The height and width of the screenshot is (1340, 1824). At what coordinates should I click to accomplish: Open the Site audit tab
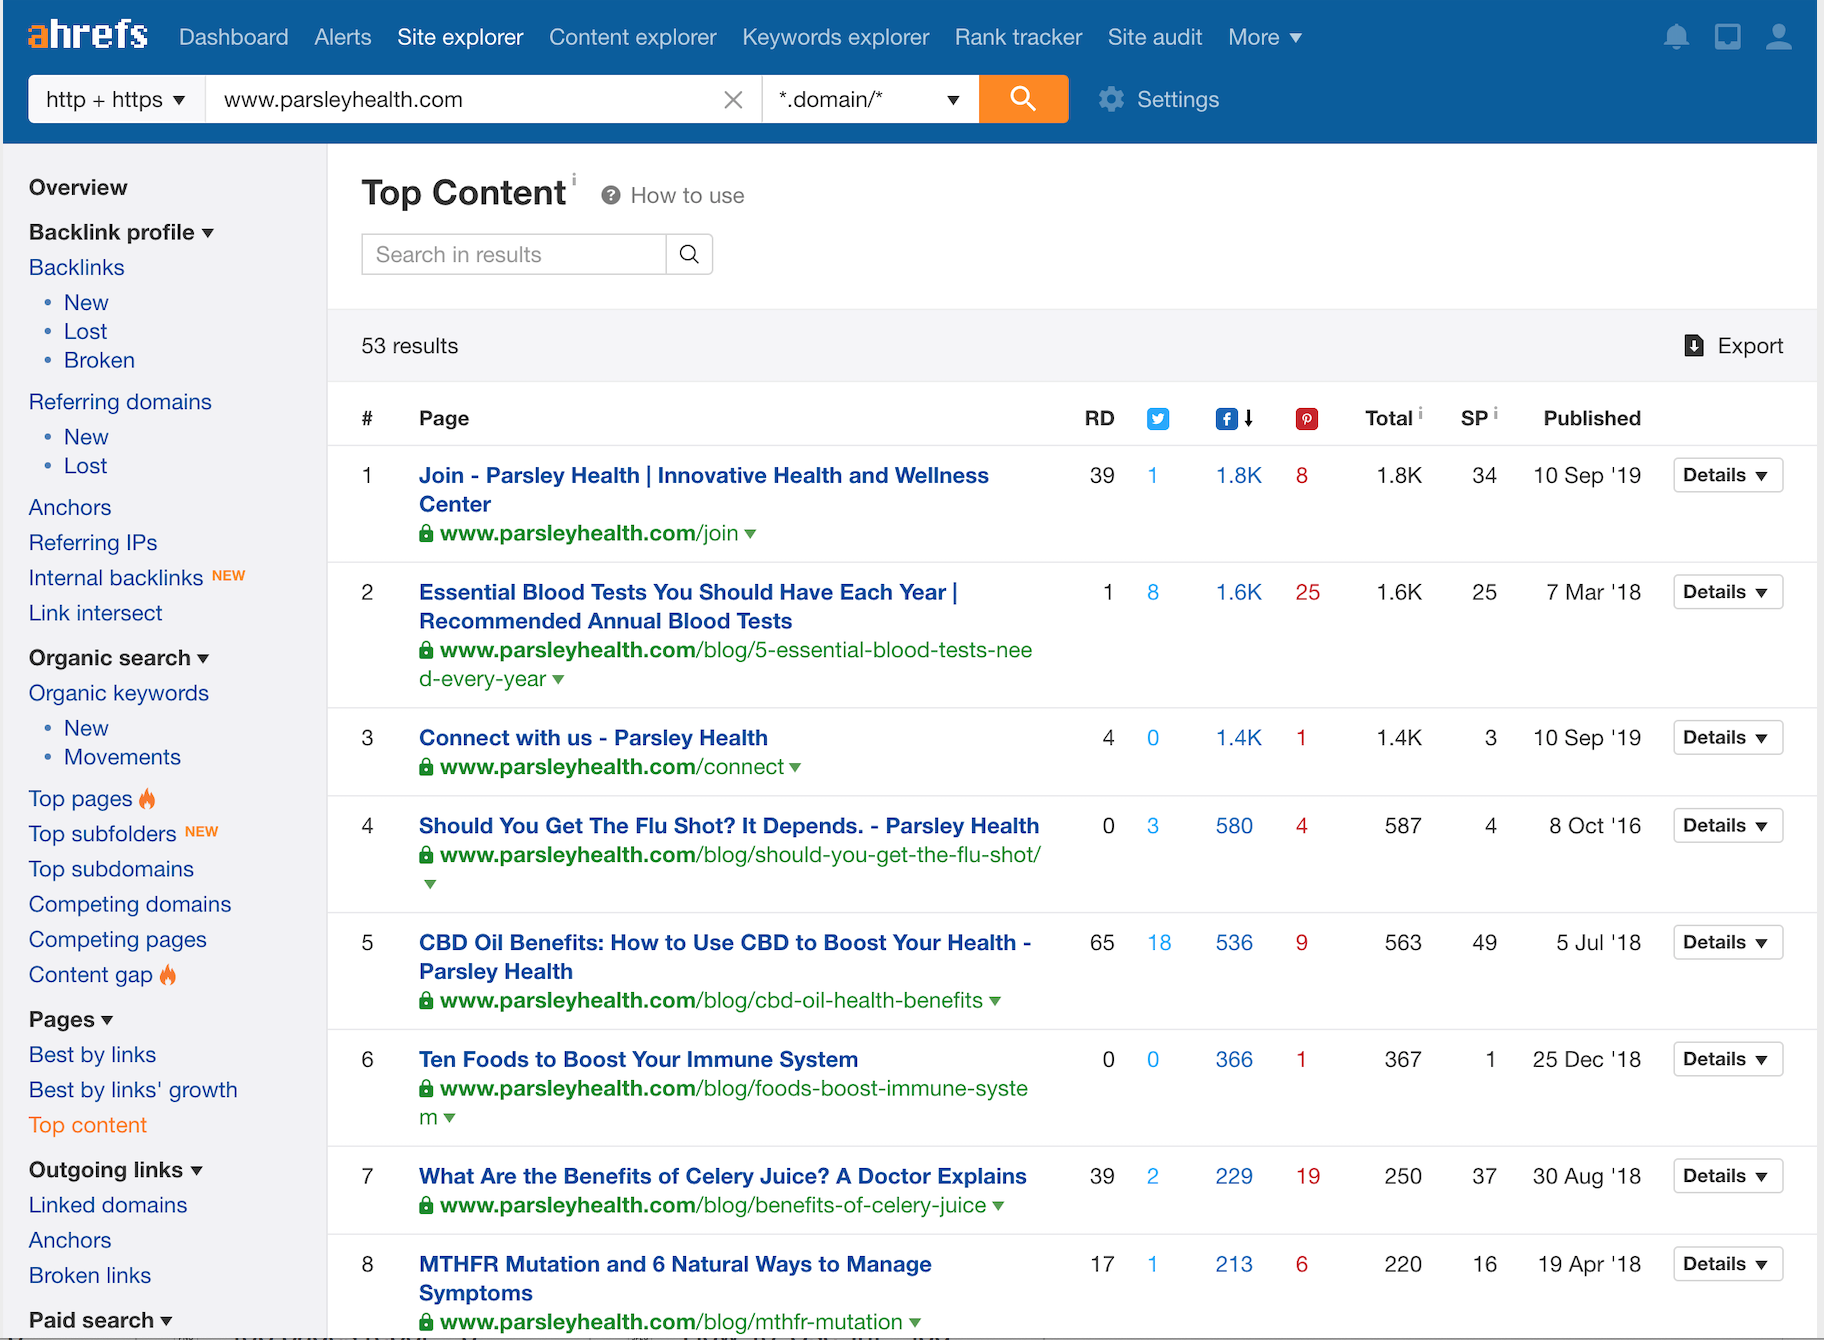pyautogui.click(x=1155, y=37)
